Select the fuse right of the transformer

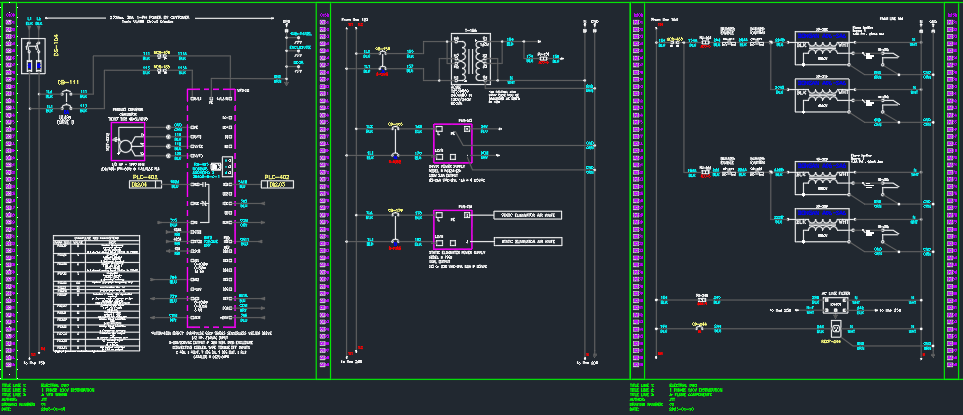tap(544, 59)
